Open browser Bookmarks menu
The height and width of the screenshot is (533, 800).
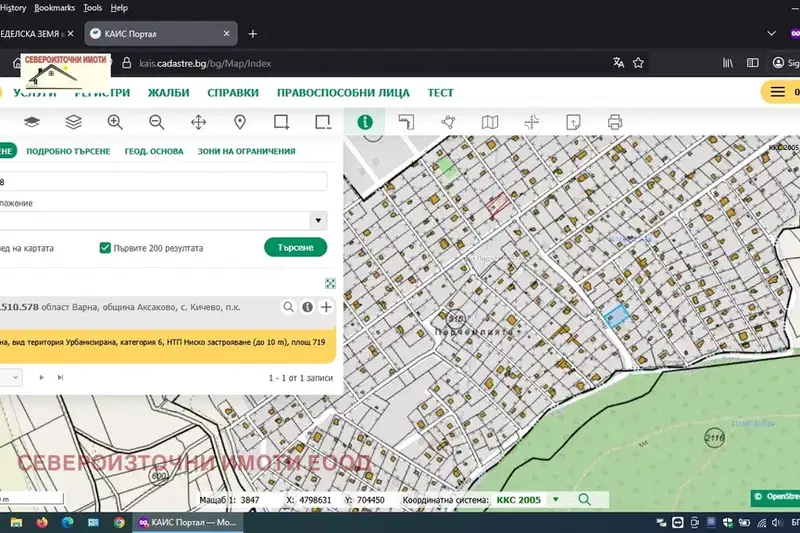coord(55,8)
